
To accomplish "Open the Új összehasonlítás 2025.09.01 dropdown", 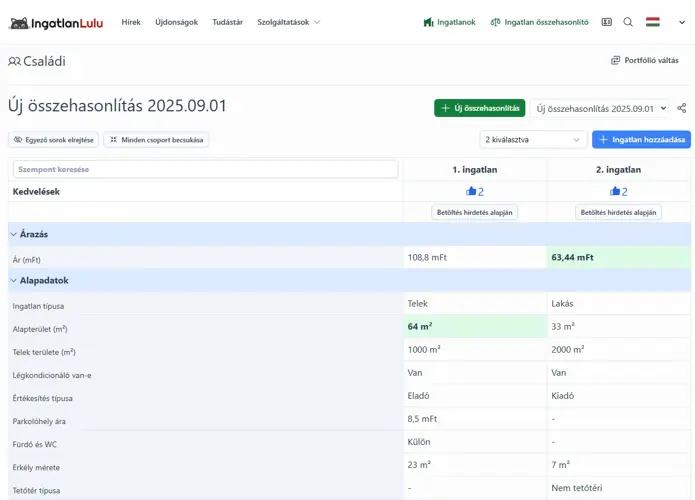I will (x=600, y=108).
